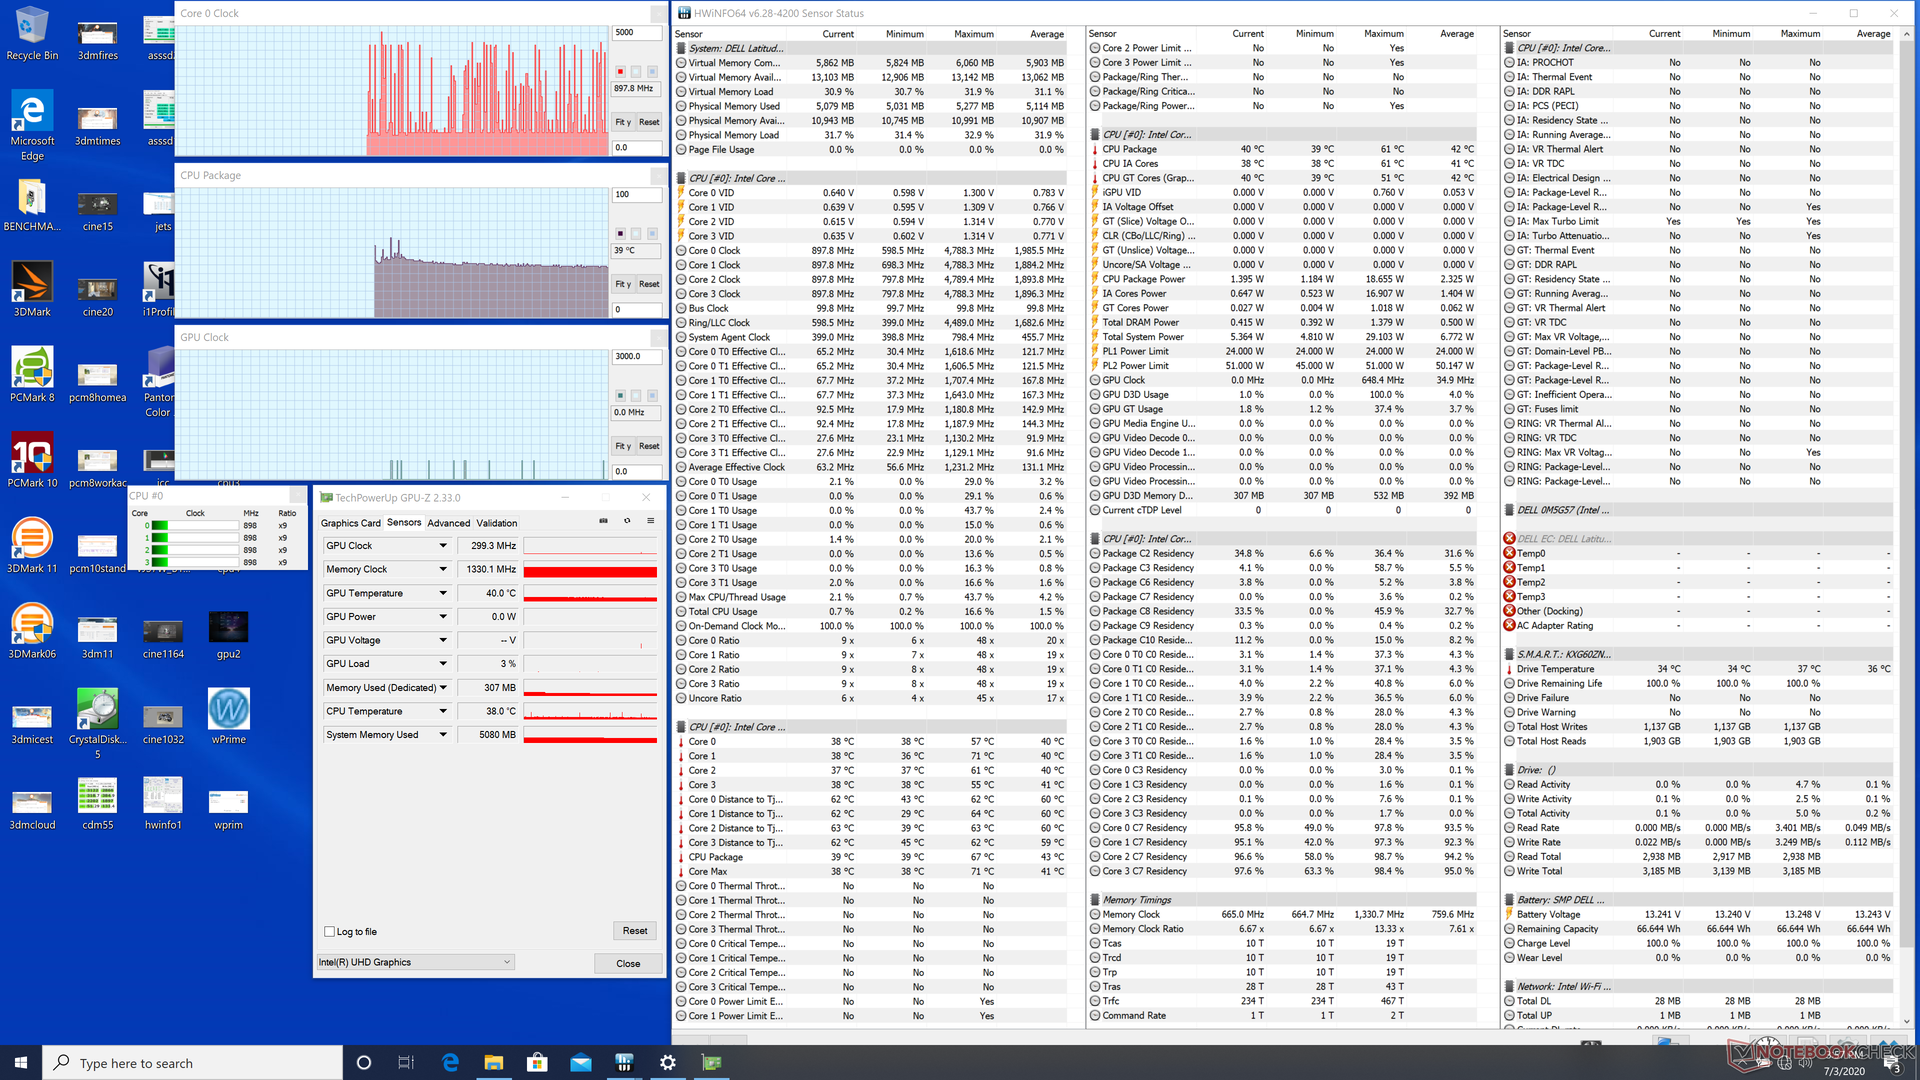Image resolution: width=1920 pixels, height=1080 pixels.
Task: Select the PCMark 8 desktop icon
Action: pos(32,375)
